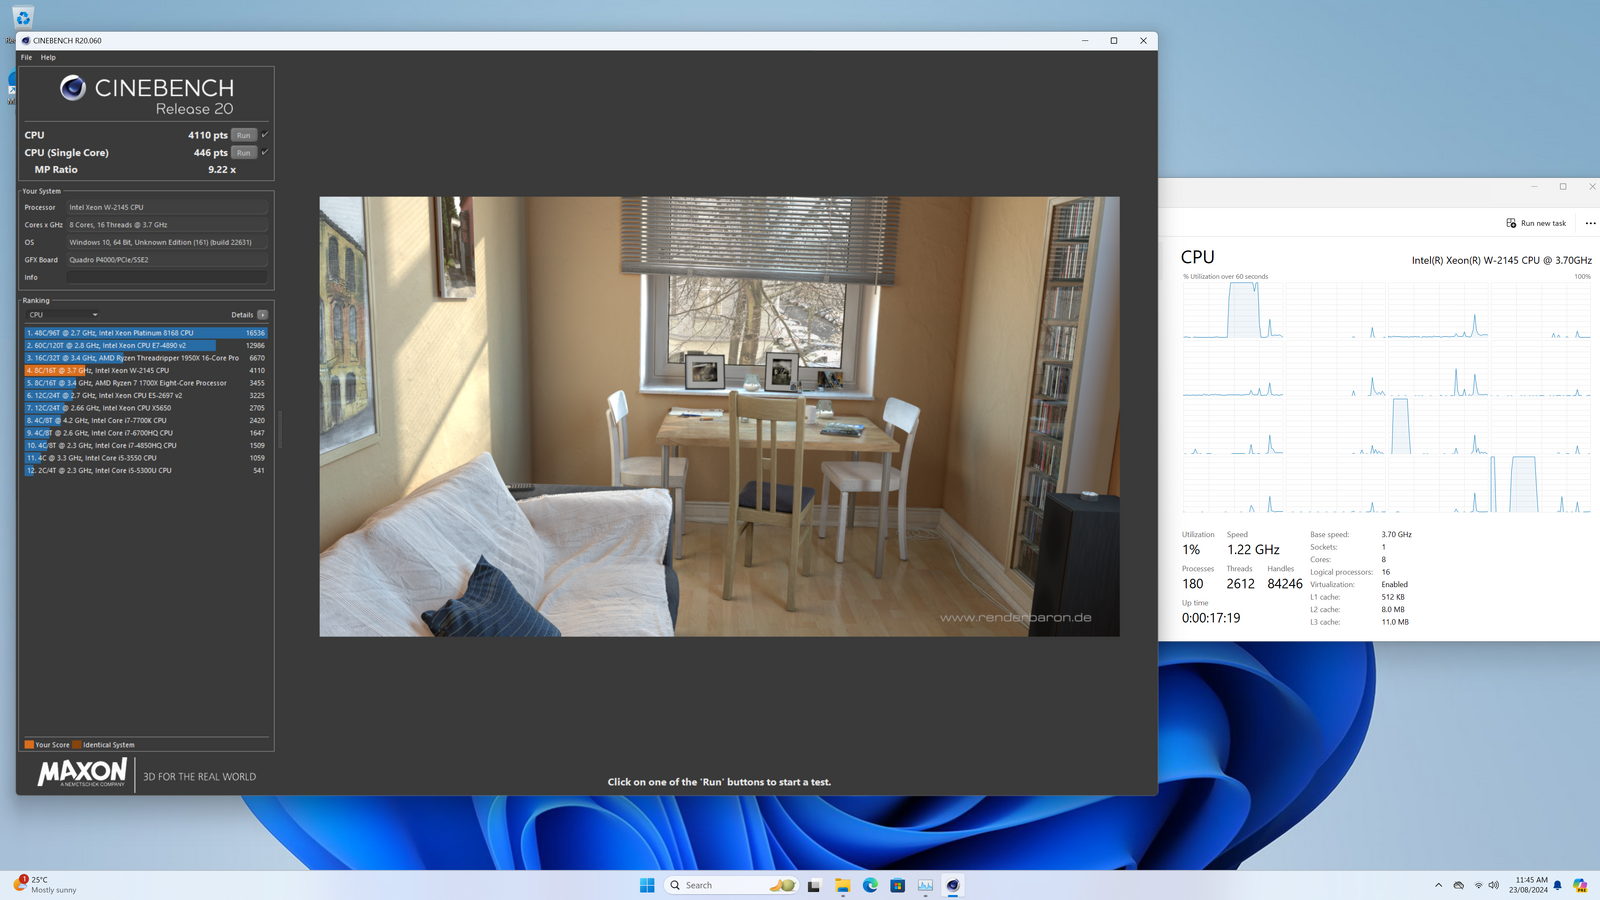1600x900 pixels.
Task: Maximize the Cinebench window
Action: (x=1114, y=41)
